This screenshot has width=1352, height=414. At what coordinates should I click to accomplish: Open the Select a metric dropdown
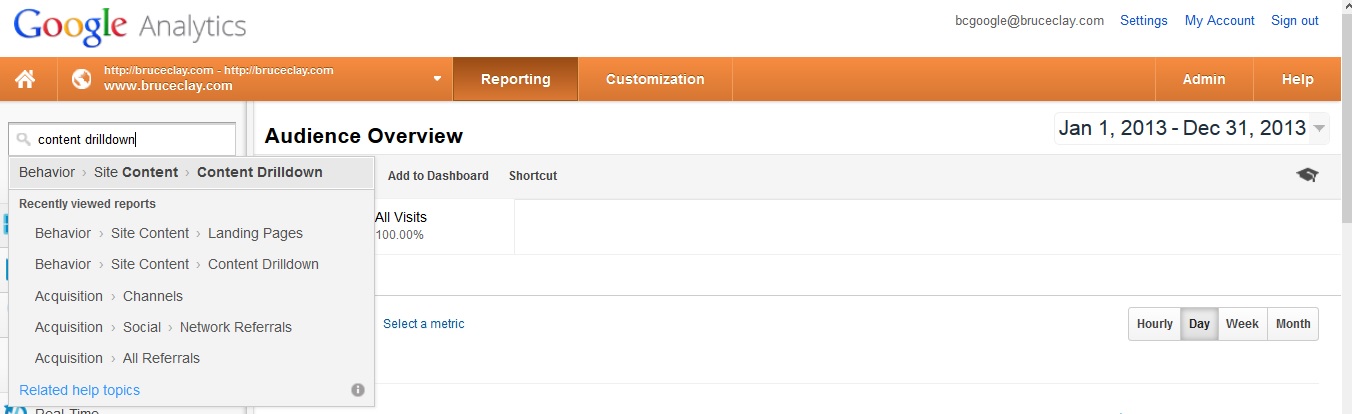pos(424,324)
